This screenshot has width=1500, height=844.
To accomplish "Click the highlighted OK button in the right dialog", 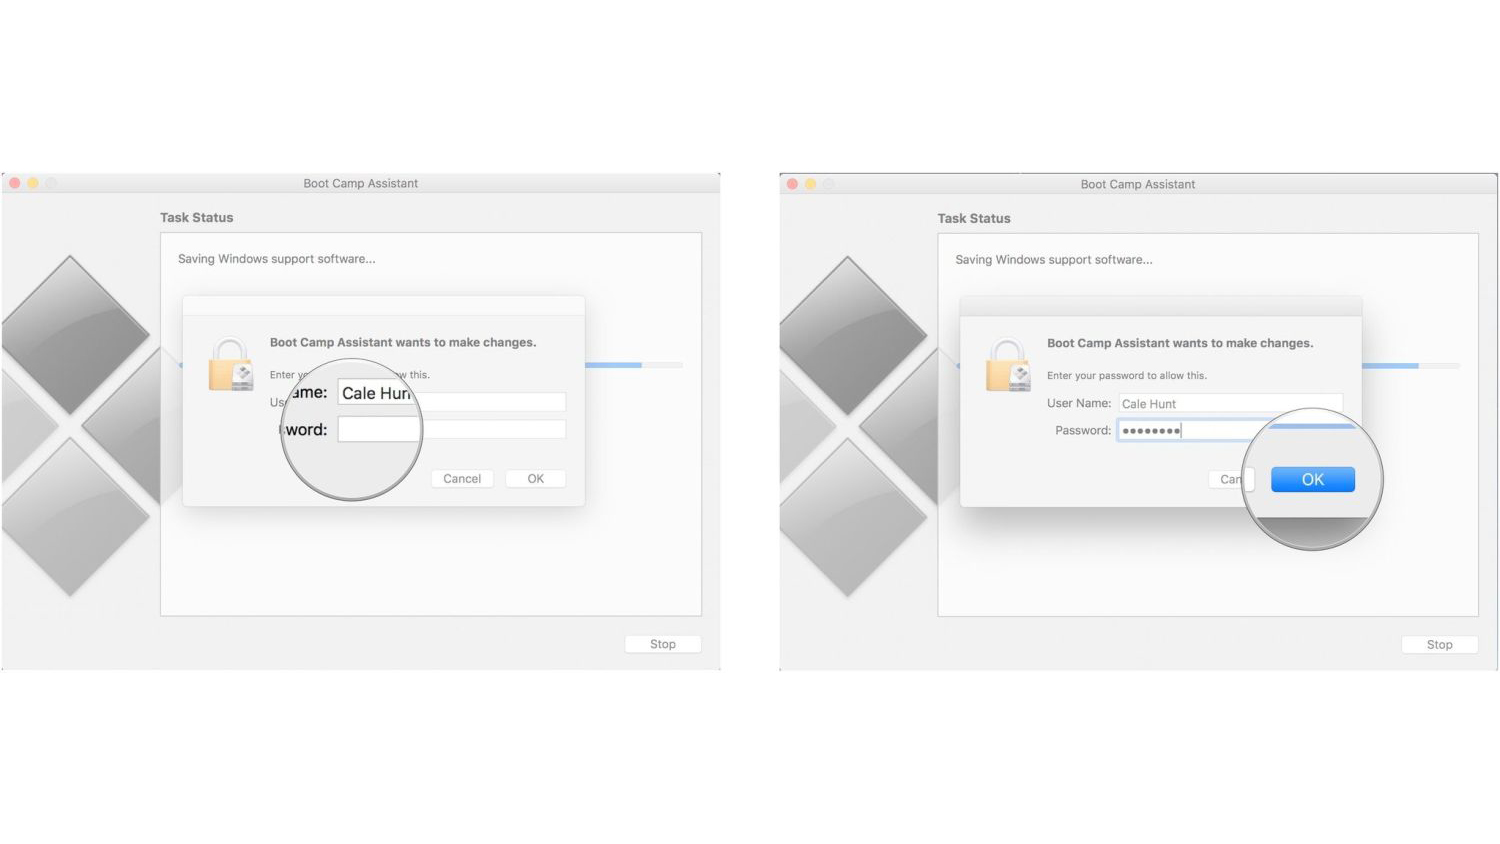I will pos(1312,479).
